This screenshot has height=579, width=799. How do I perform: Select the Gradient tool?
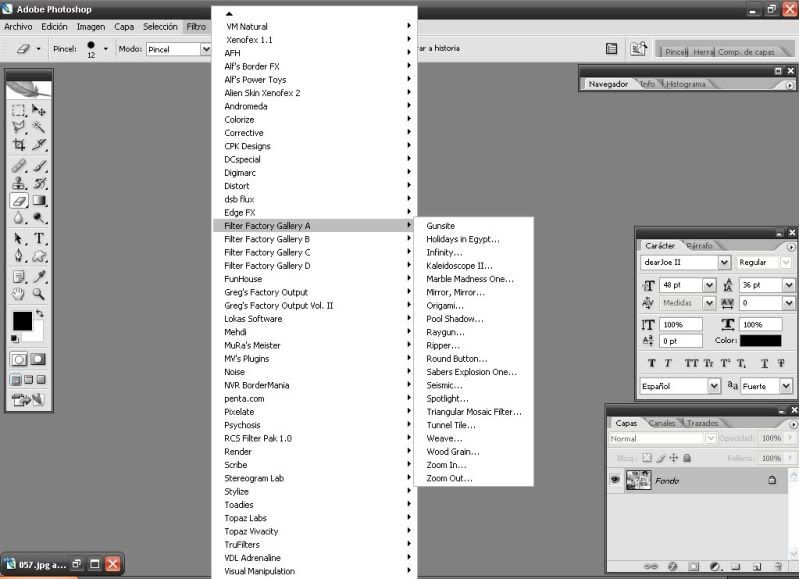point(39,201)
